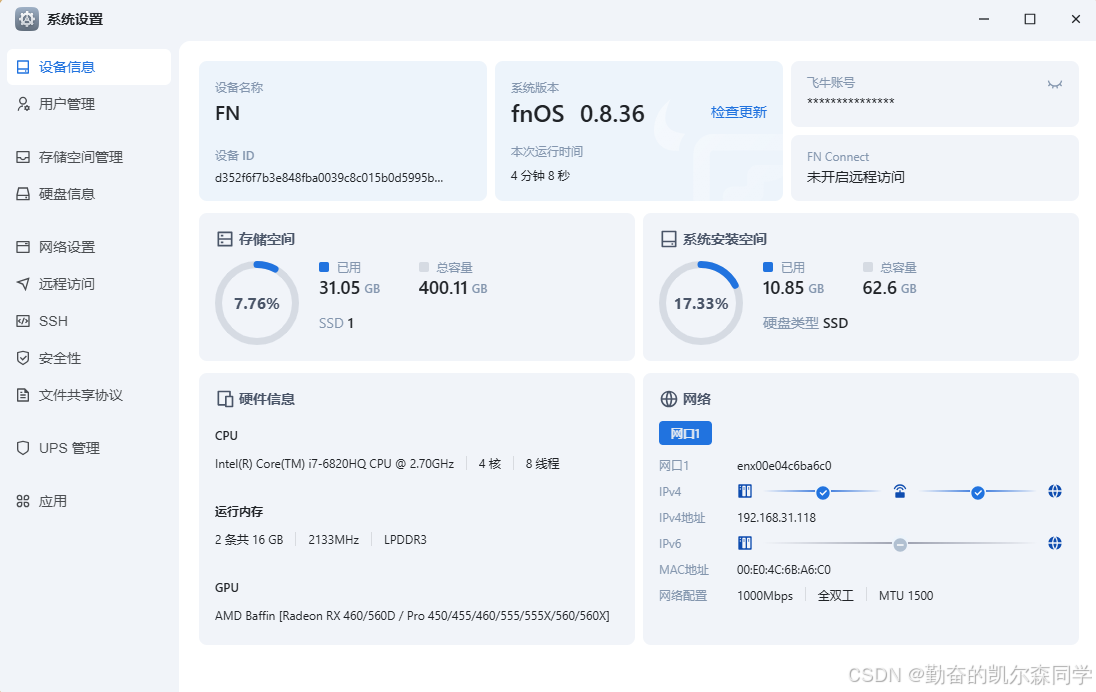Click the IPv4 router icon in middle
This screenshot has height=692, width=1096.
900,491
